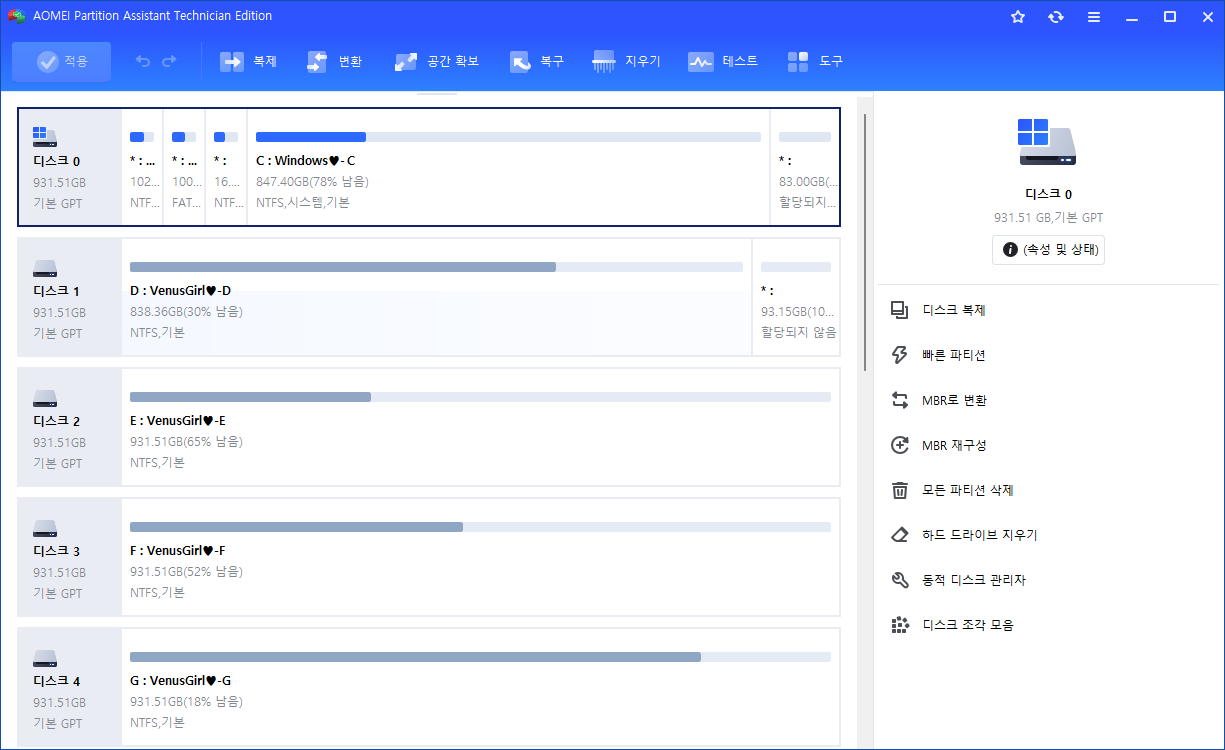Screen dimensions: 1225x750
Task: Click the 속성 및 상태 button
Action: (1048, 250)
